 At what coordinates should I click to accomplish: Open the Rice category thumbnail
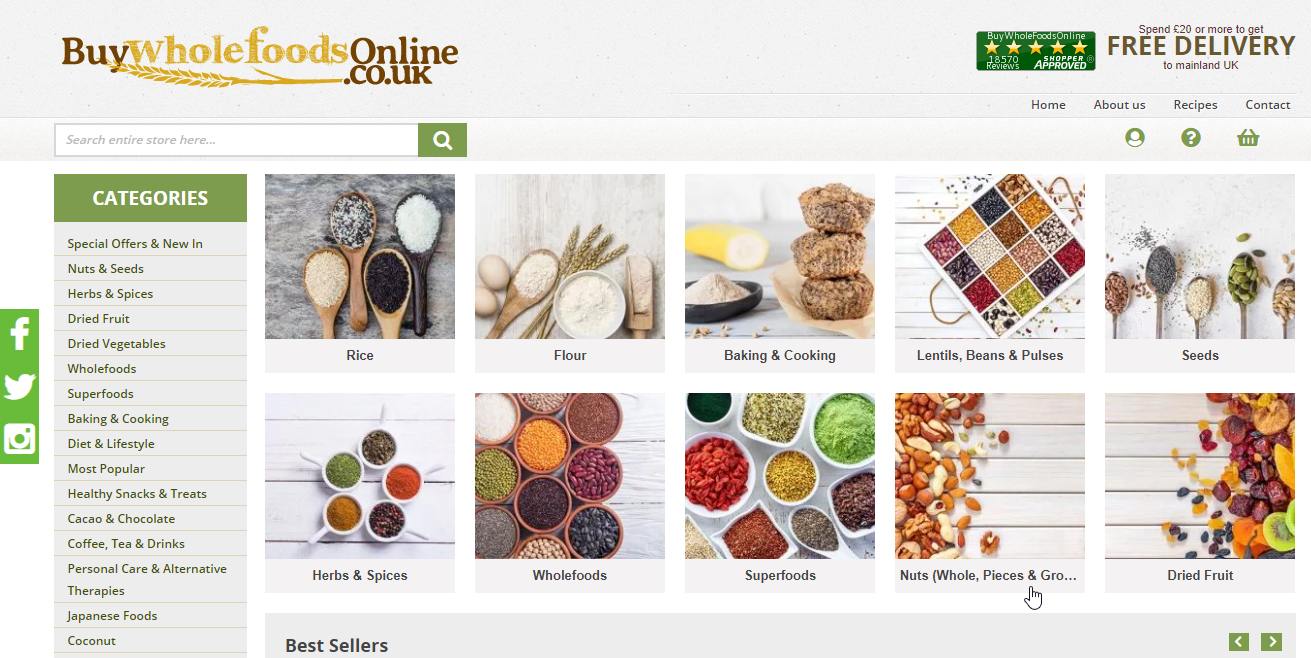coord(360,257)
